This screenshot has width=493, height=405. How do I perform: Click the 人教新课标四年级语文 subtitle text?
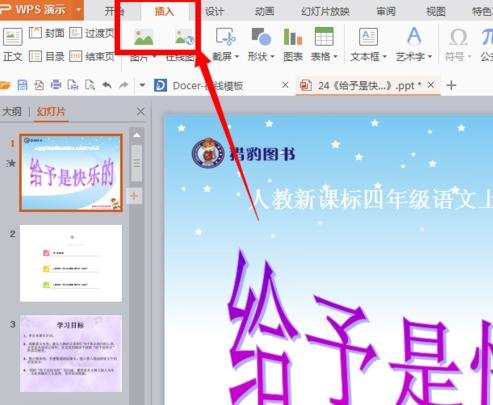click(x=372, y=200)
